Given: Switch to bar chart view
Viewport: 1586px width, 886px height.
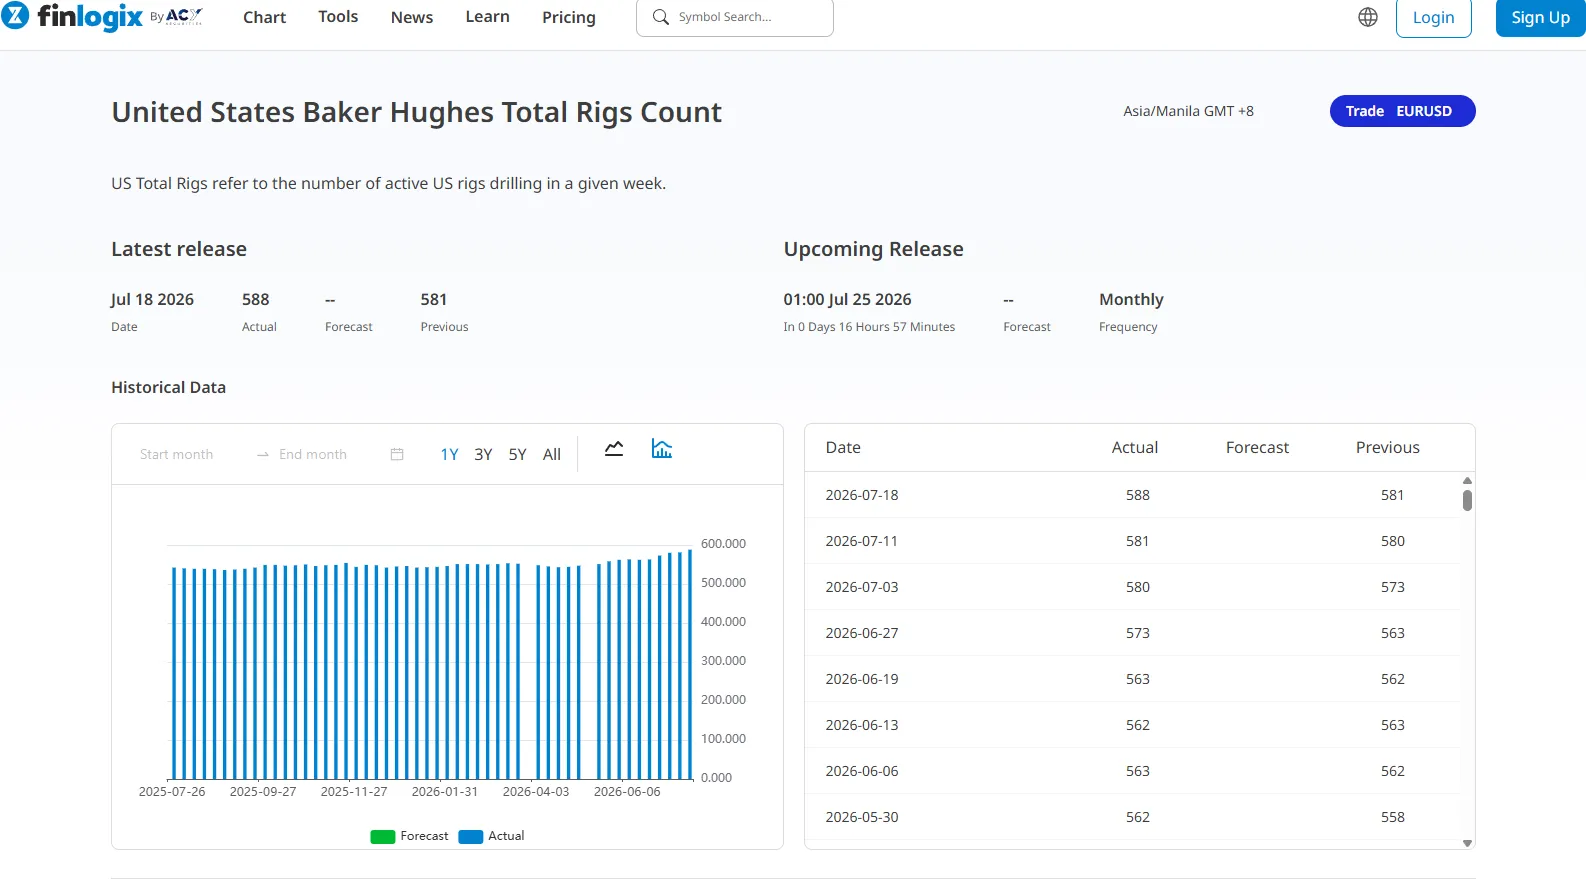Looking at the screenshot, I should pos(662,449).
